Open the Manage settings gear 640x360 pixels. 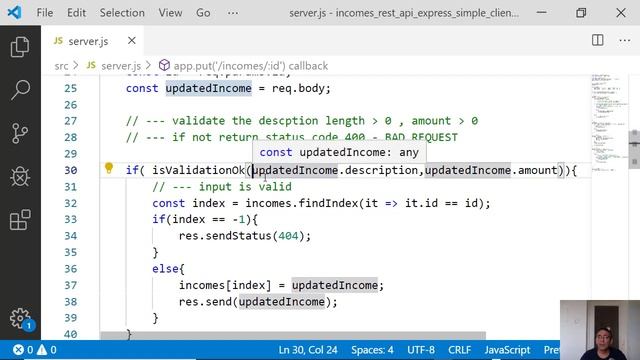point(20,318)
